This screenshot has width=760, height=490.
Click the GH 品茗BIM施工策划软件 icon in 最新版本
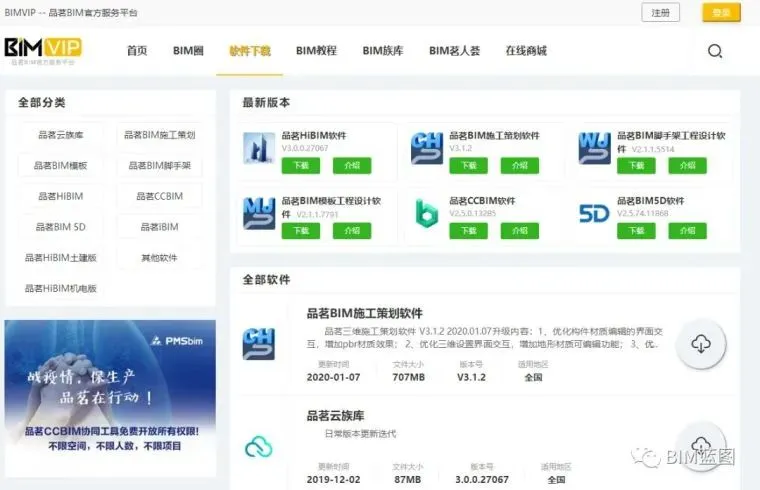[x=427, y=148]
